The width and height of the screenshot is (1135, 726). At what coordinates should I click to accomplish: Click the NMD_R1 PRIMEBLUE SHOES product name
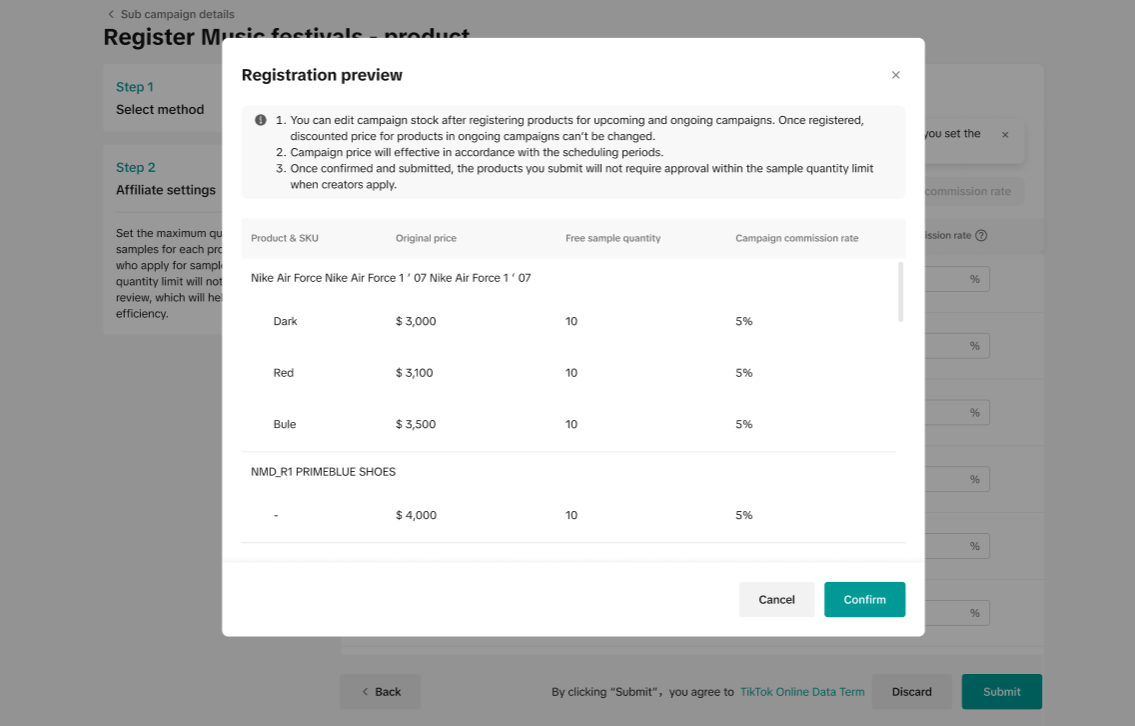point(323,472)
